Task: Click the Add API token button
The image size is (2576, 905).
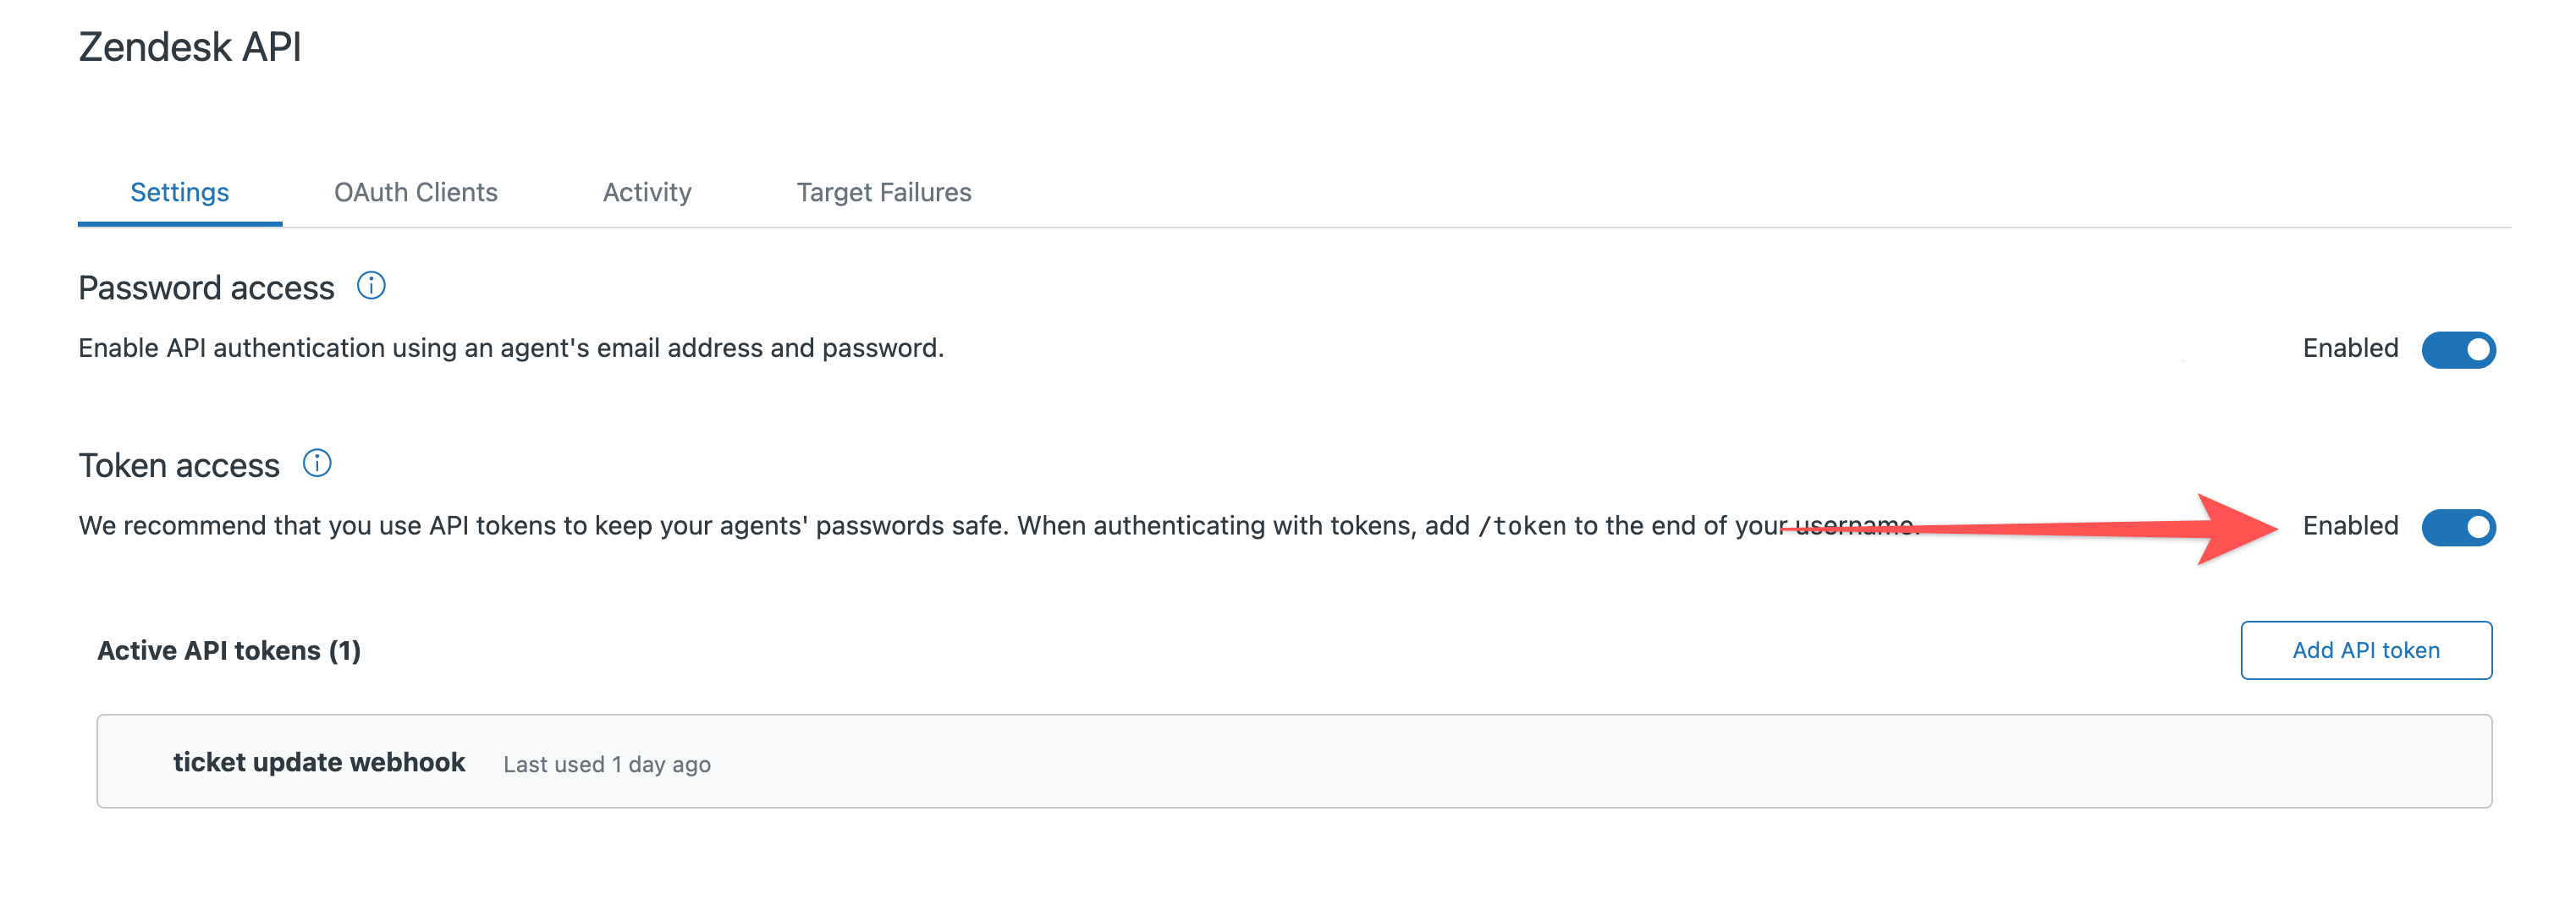Action: (2366, 650)
